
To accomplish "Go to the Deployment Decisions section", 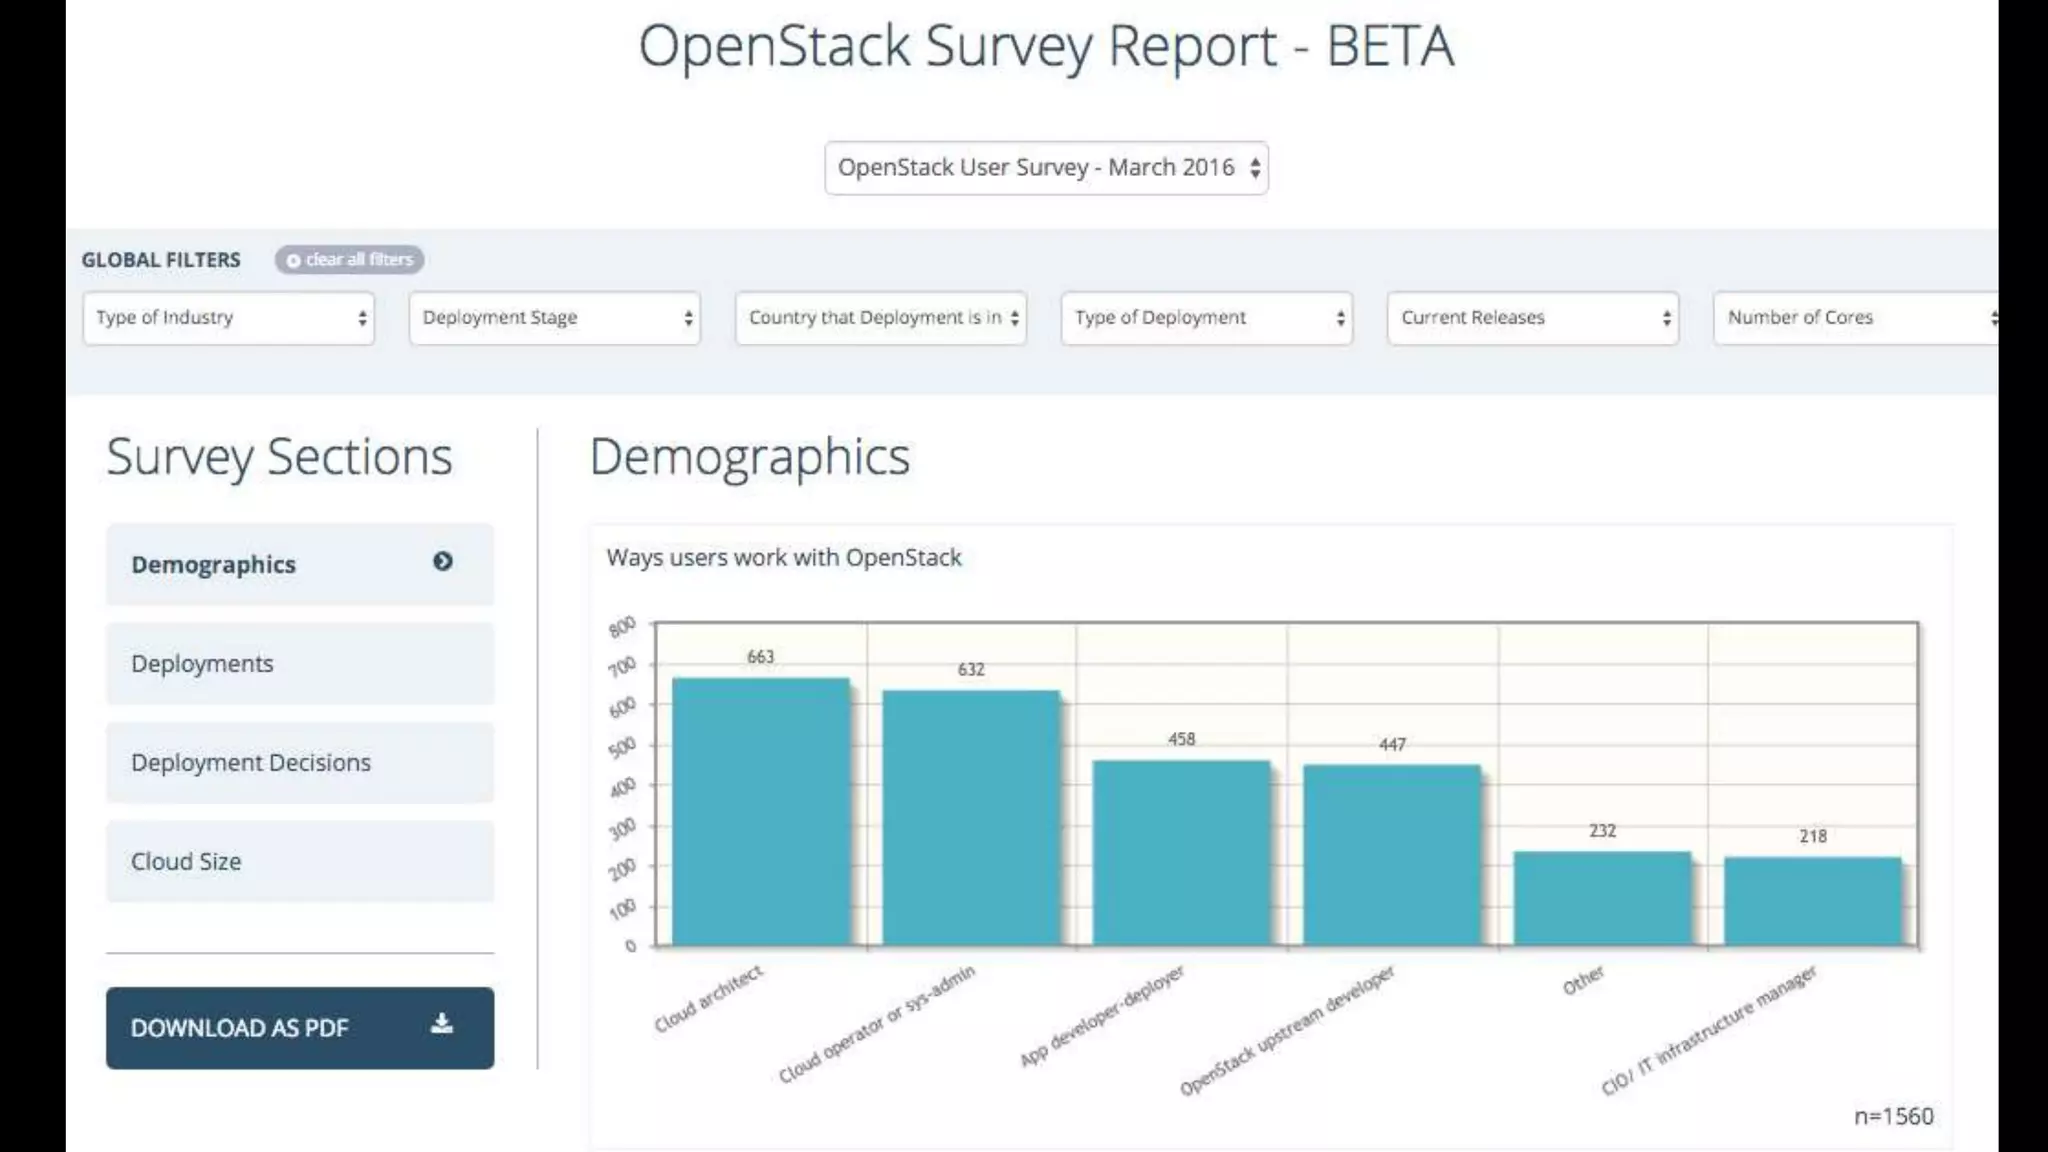I will pyautogui.click(x=251, y=762).
